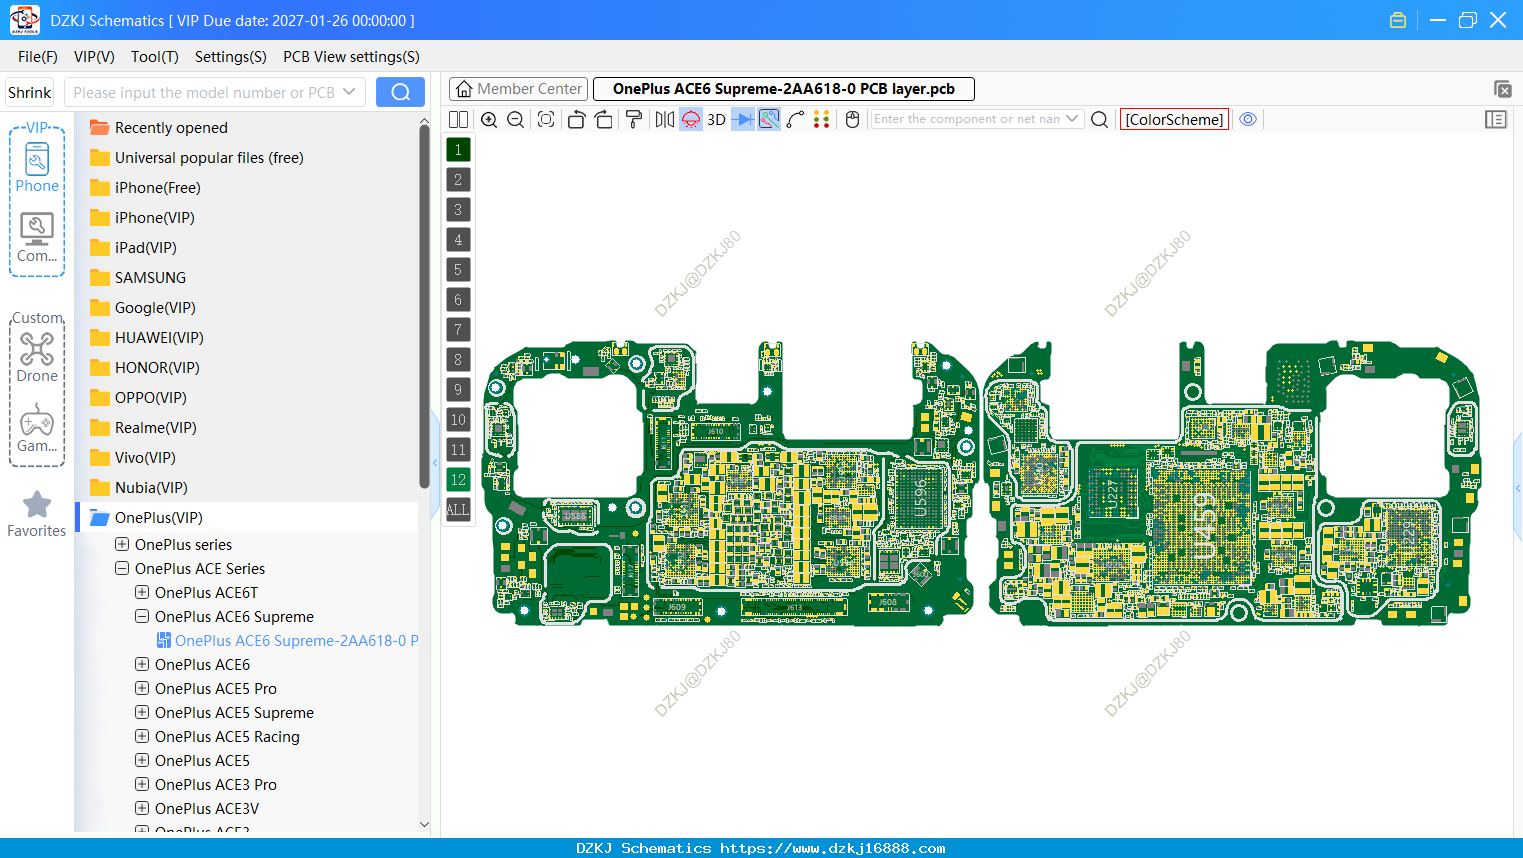Expand the OnePlus ACE6T node
Viewport: 1523px width, 858px height.
coord(142,593)
